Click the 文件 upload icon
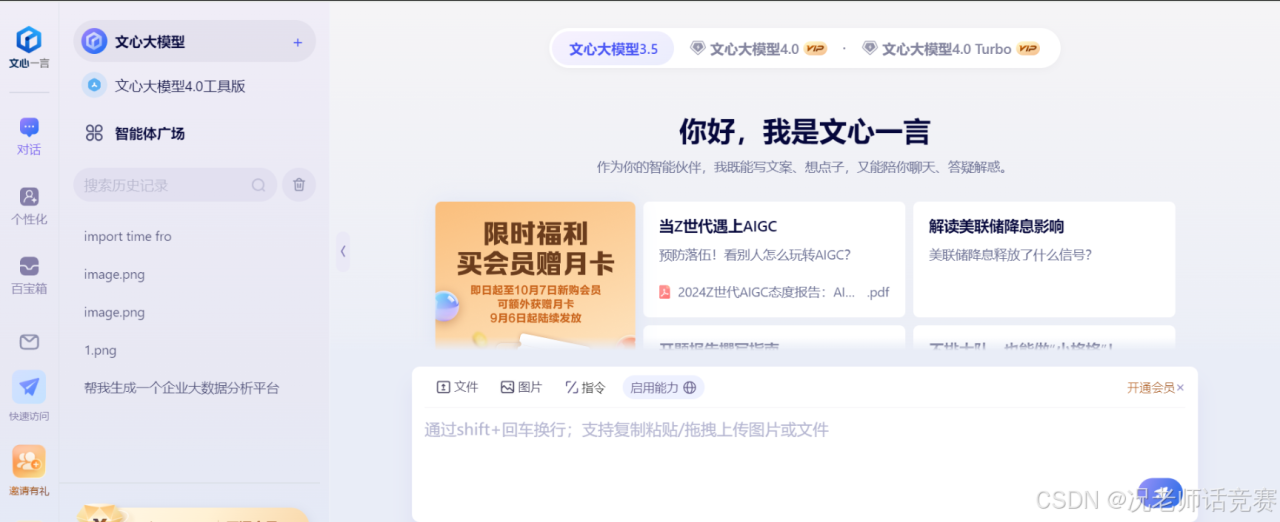The height and width of the screenshot is (522, 1280). 443,387
